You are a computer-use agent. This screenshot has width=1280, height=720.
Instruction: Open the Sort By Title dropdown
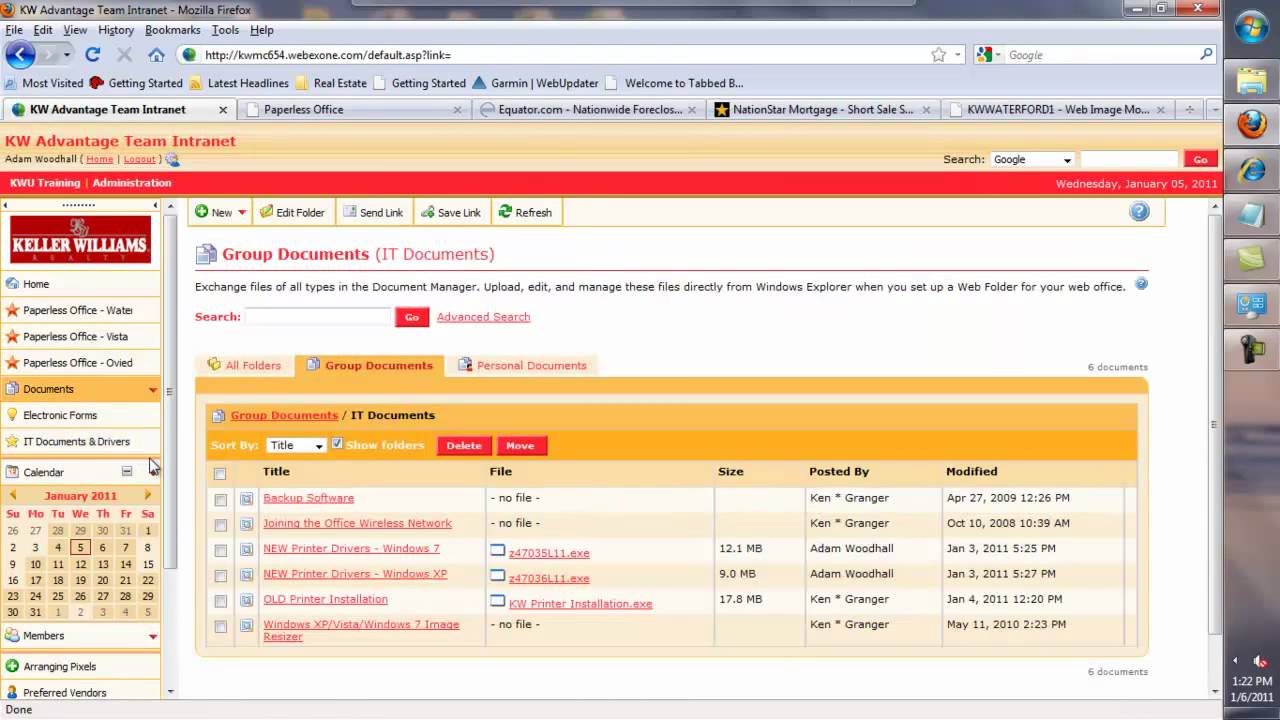297,445
